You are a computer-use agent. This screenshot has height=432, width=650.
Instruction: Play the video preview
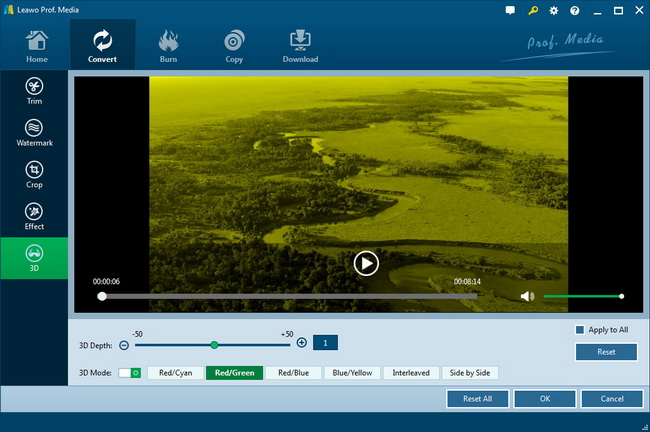366,263
